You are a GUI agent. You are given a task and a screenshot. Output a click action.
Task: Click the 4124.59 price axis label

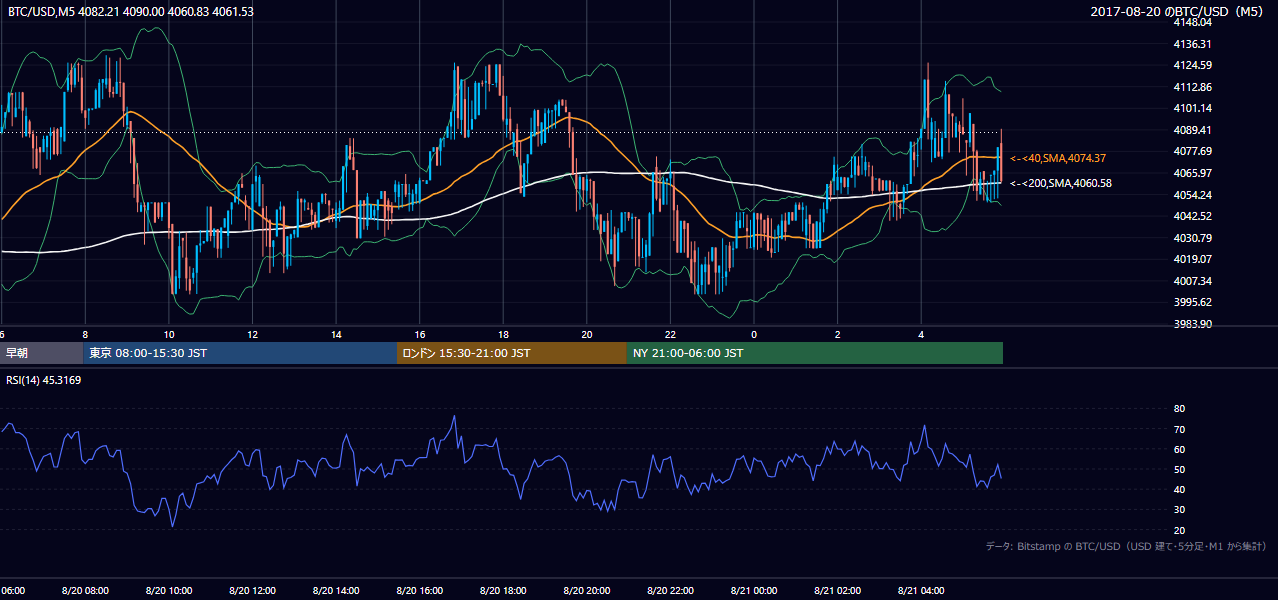point(1193,65)
